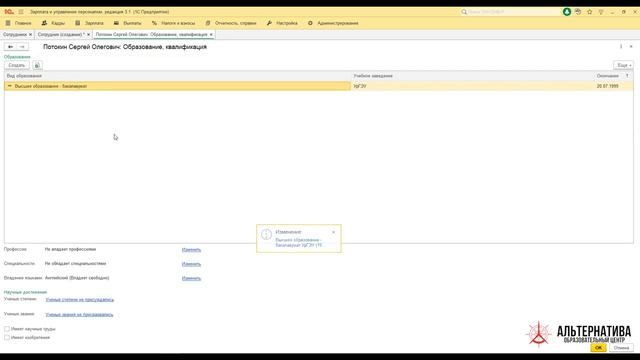Open the Администрирование section
This screenshot has height=360, width=640.
pos(333,23)
